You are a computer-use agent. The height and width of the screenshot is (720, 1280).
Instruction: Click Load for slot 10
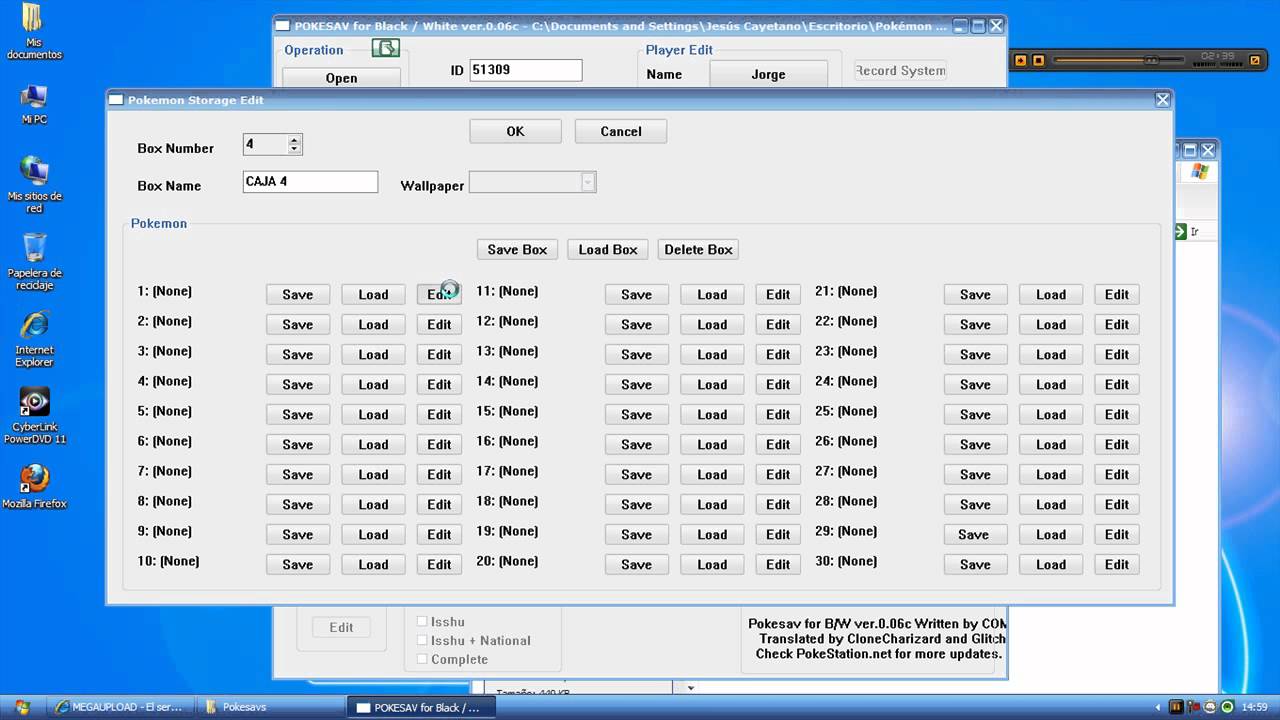(373, 564)
